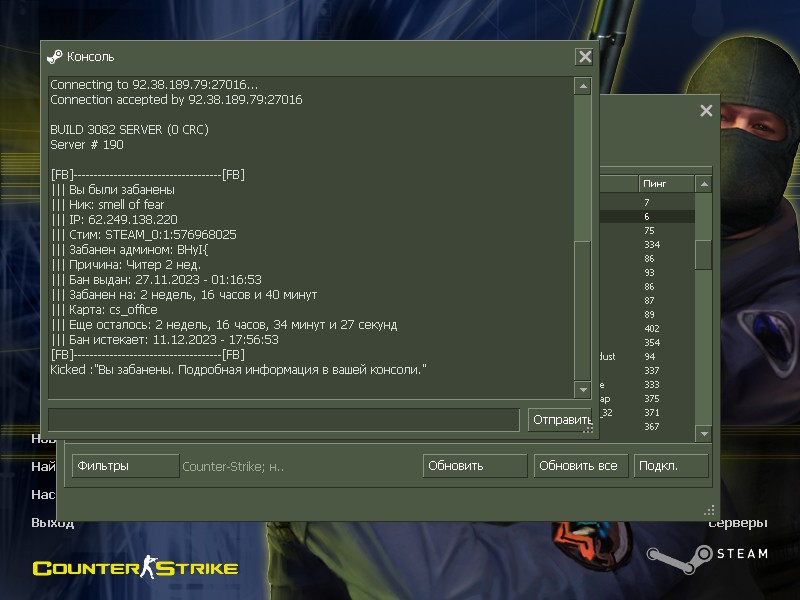Select server row with ping 402
This screenshot has height=600, width=800.
[647, 329]
